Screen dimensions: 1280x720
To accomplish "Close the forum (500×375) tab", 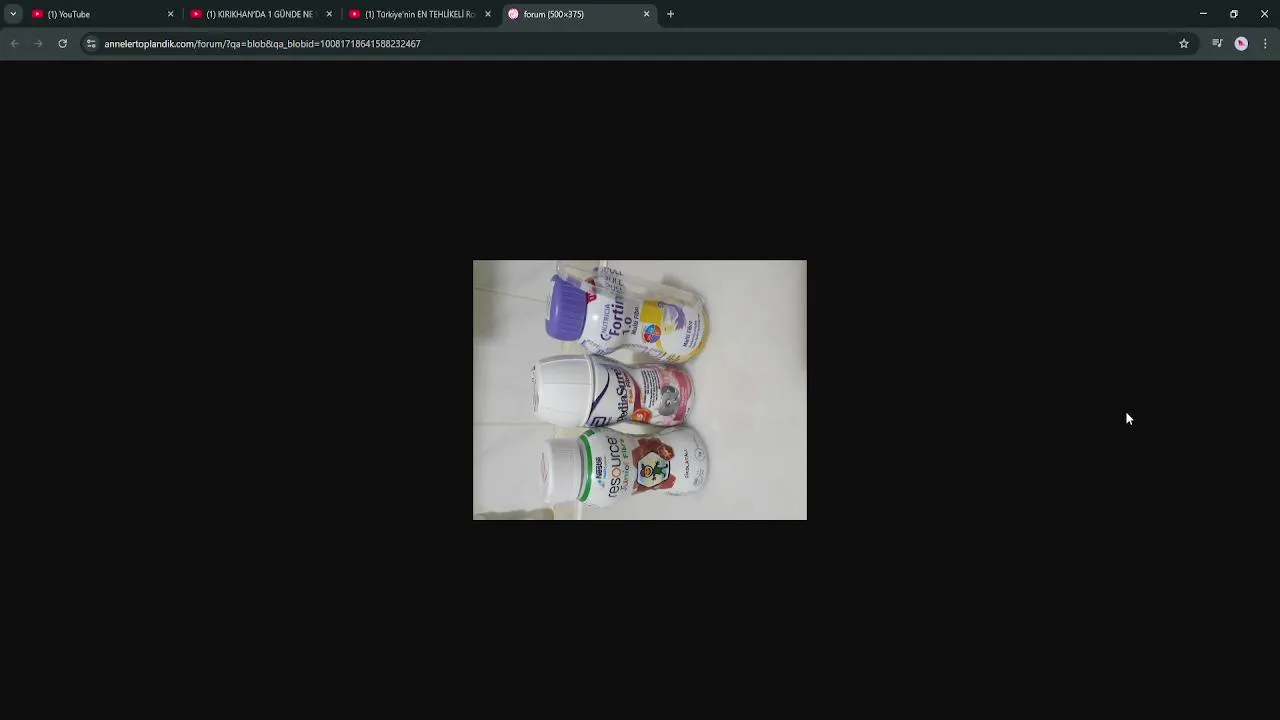I will coord(646,14).
